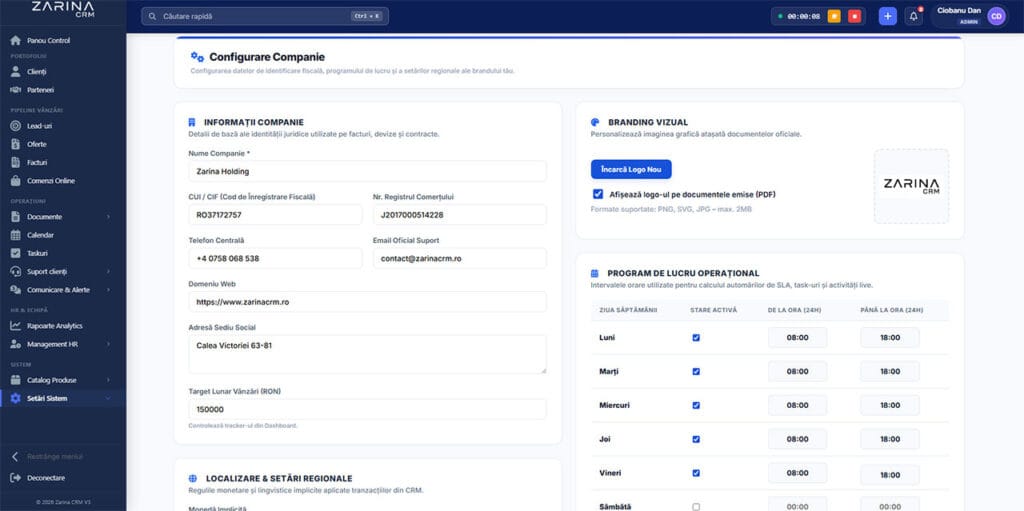The height and width of the screenshot is (511, 1024).
Task: Toggle Vineri active state checkbox
Action: [696, 473]
